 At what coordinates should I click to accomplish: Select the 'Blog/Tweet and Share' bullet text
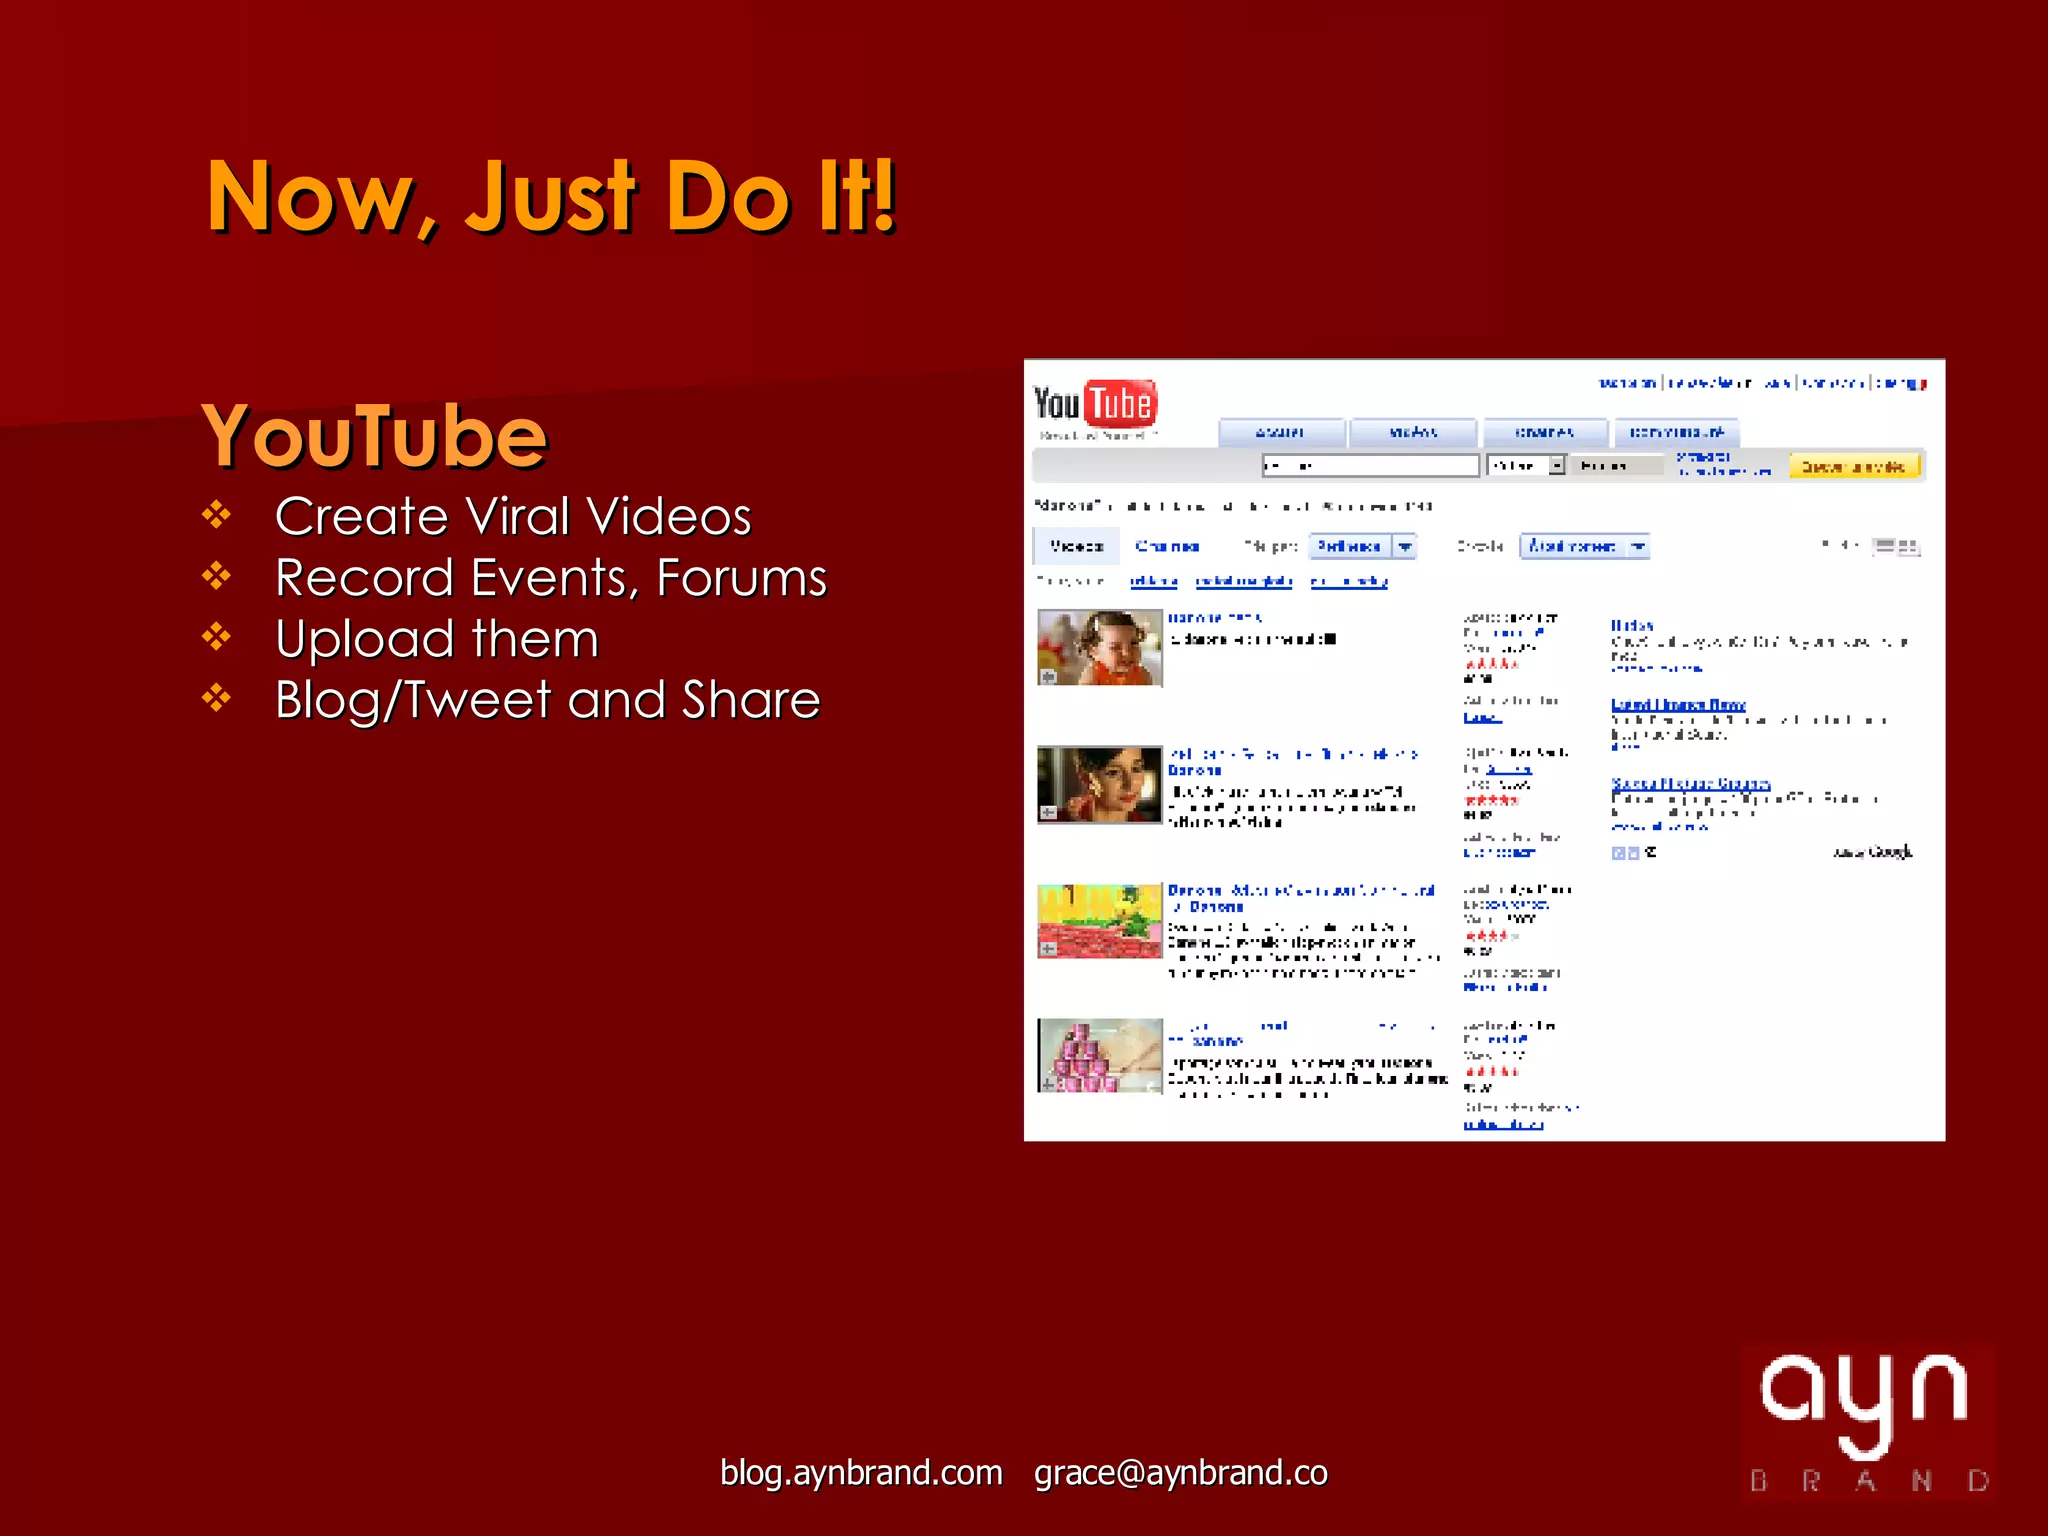point(548,699)
